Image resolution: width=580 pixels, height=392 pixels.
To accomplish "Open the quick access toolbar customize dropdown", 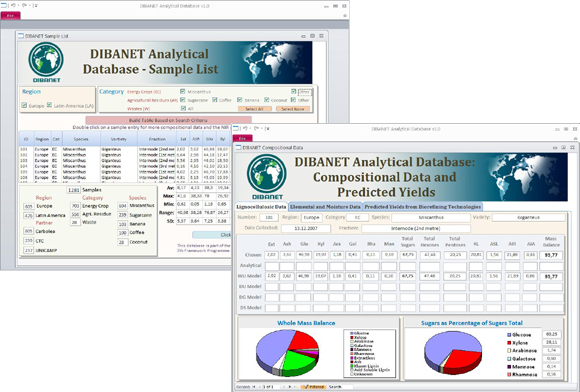I will [x=36, y=6].
